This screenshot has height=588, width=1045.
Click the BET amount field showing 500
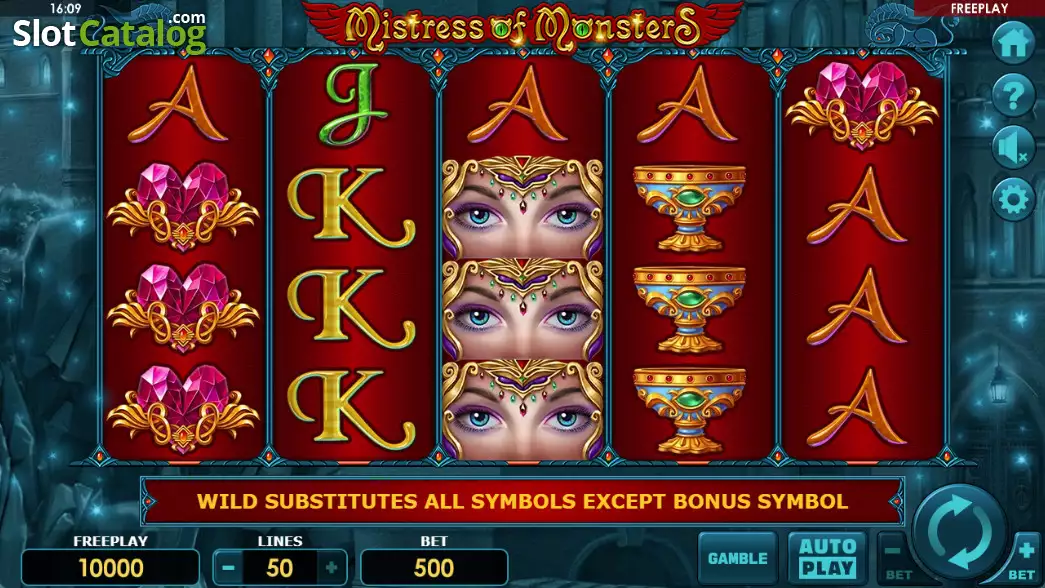(434, 568)
